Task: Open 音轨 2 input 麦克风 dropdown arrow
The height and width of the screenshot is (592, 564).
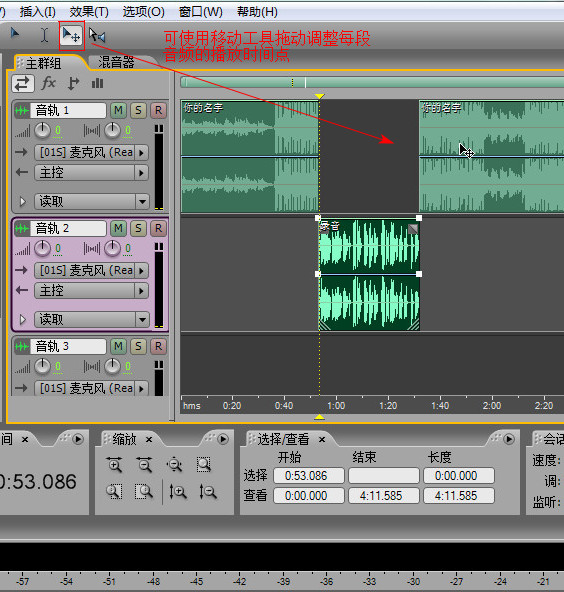Action: [142, 270]
